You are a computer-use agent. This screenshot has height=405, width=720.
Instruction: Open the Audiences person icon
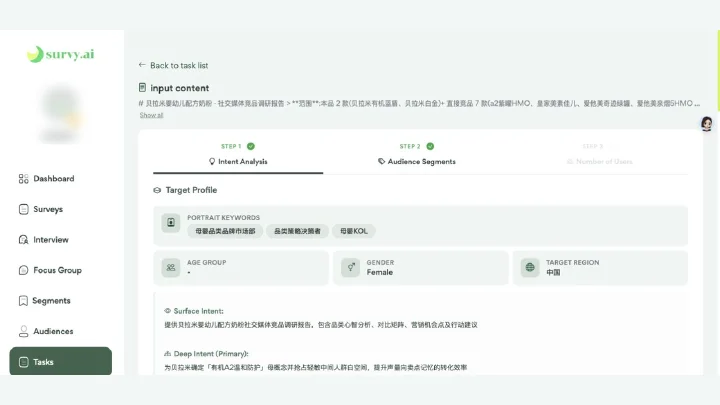[23, 331]
